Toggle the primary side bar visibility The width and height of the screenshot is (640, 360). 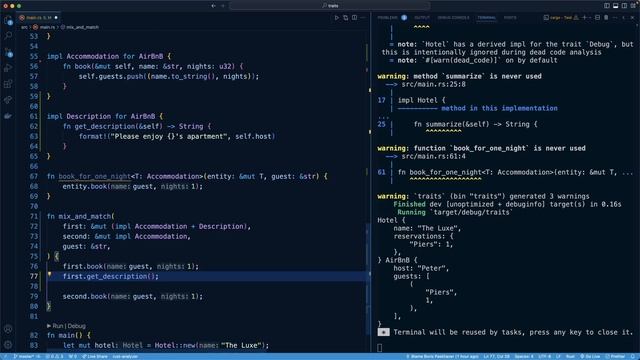[607, 6]
